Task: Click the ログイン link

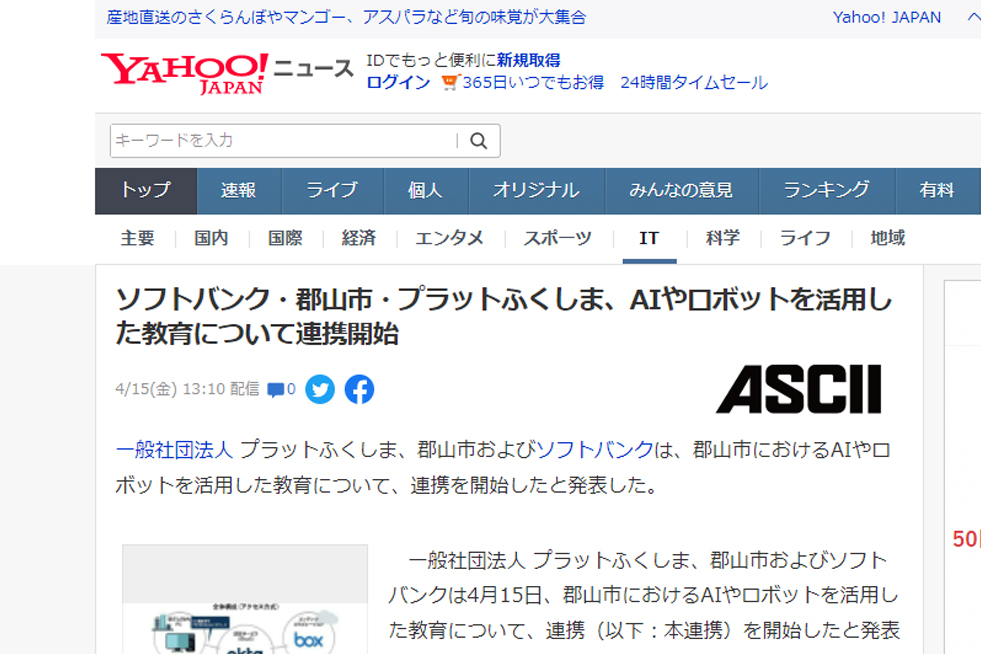Action: pyautogui.click(x=399, y=83)
